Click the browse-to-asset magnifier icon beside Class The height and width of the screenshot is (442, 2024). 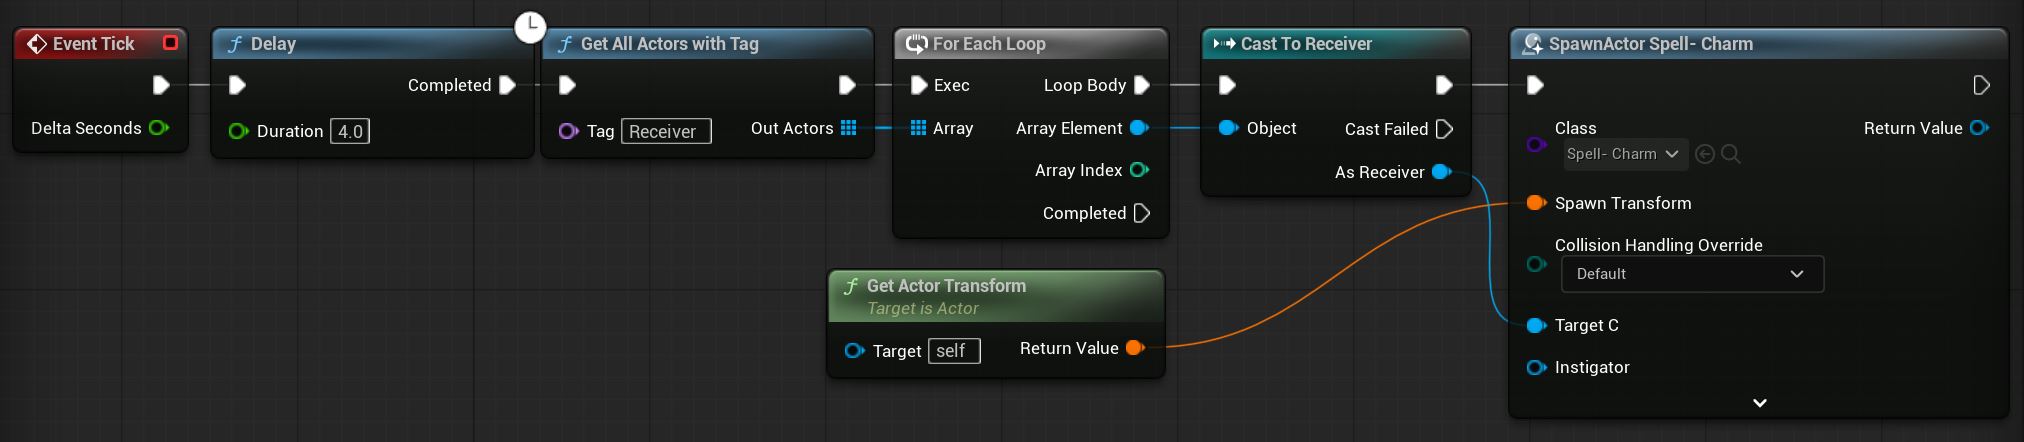pos(1731,154)
